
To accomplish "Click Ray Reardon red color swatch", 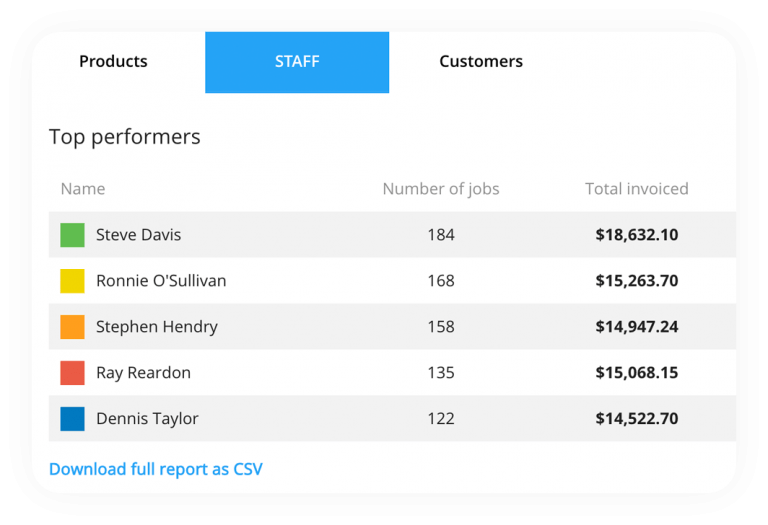I will coord(72,373).
